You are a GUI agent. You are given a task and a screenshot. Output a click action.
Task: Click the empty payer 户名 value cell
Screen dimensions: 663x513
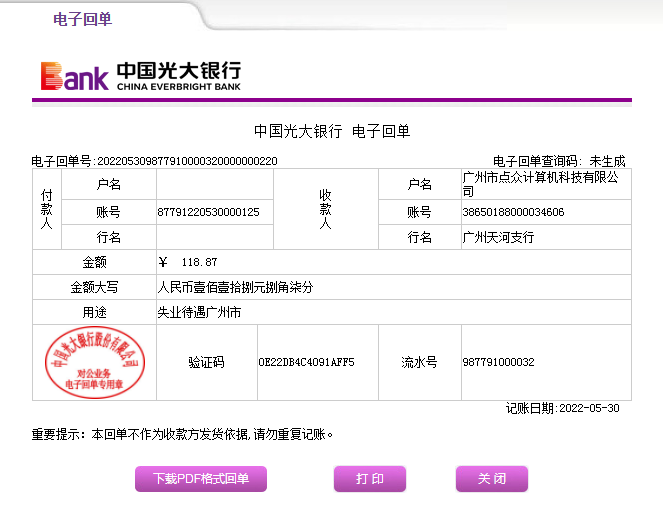(215, 184)
